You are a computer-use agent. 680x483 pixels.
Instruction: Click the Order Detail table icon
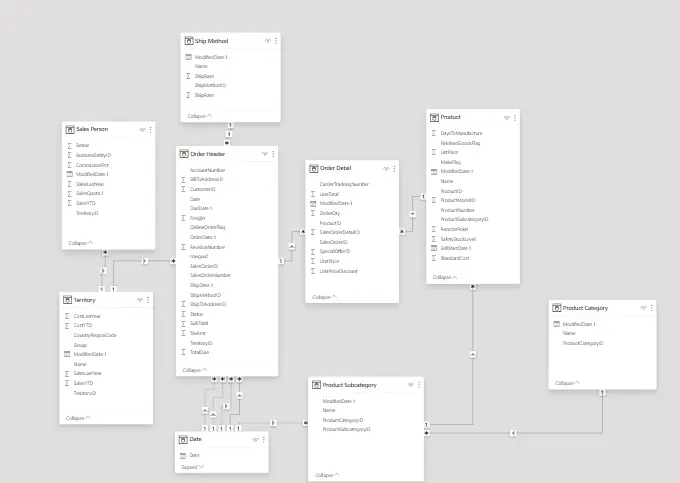(x=314, y=168)
